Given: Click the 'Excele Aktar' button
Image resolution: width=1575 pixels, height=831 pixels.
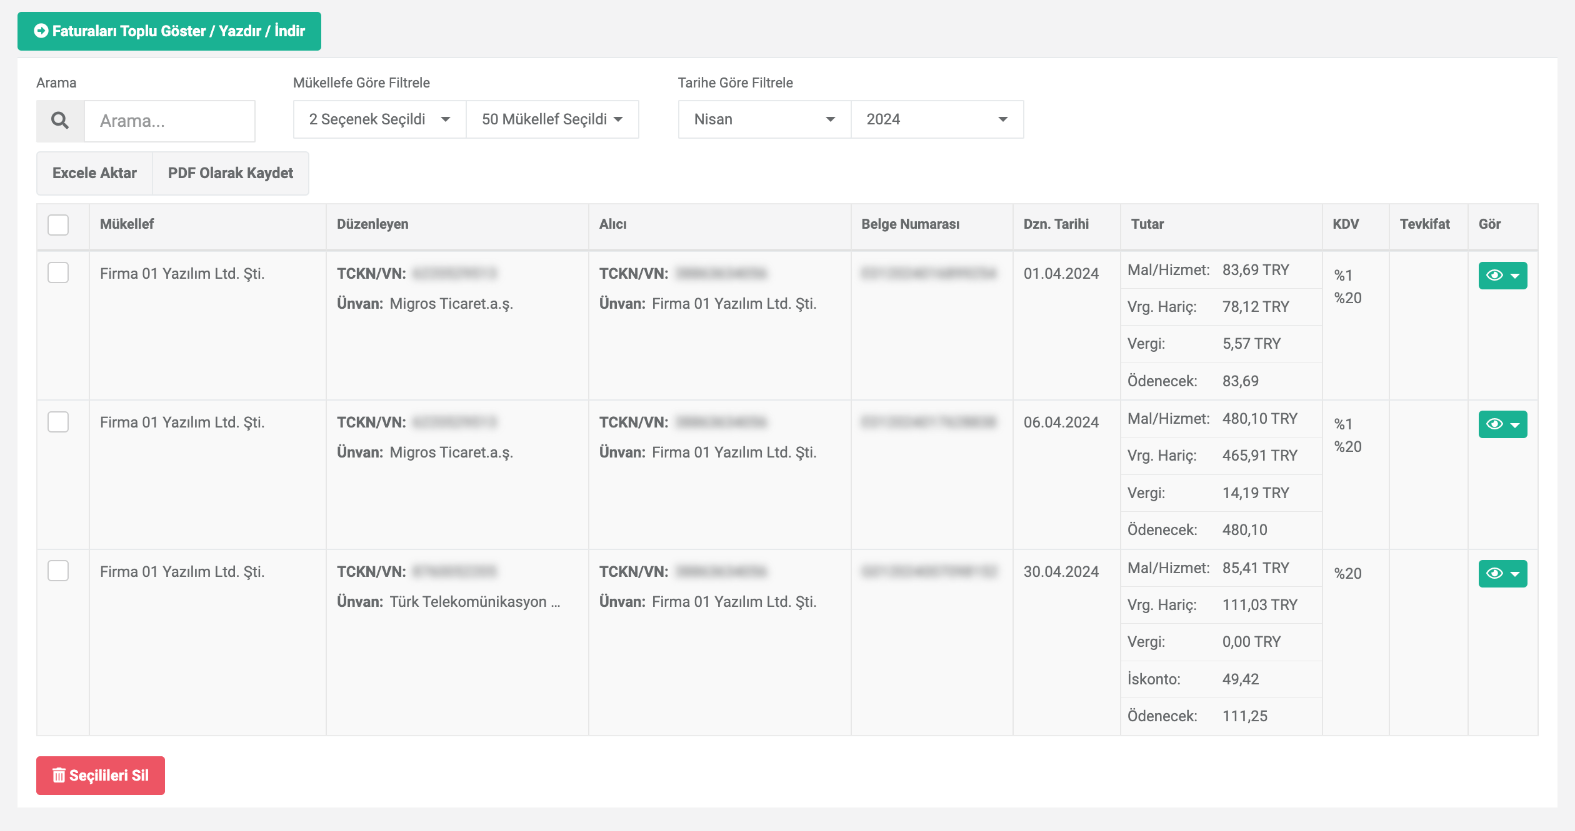Looking at the screenshot, I should click(95, 173).
